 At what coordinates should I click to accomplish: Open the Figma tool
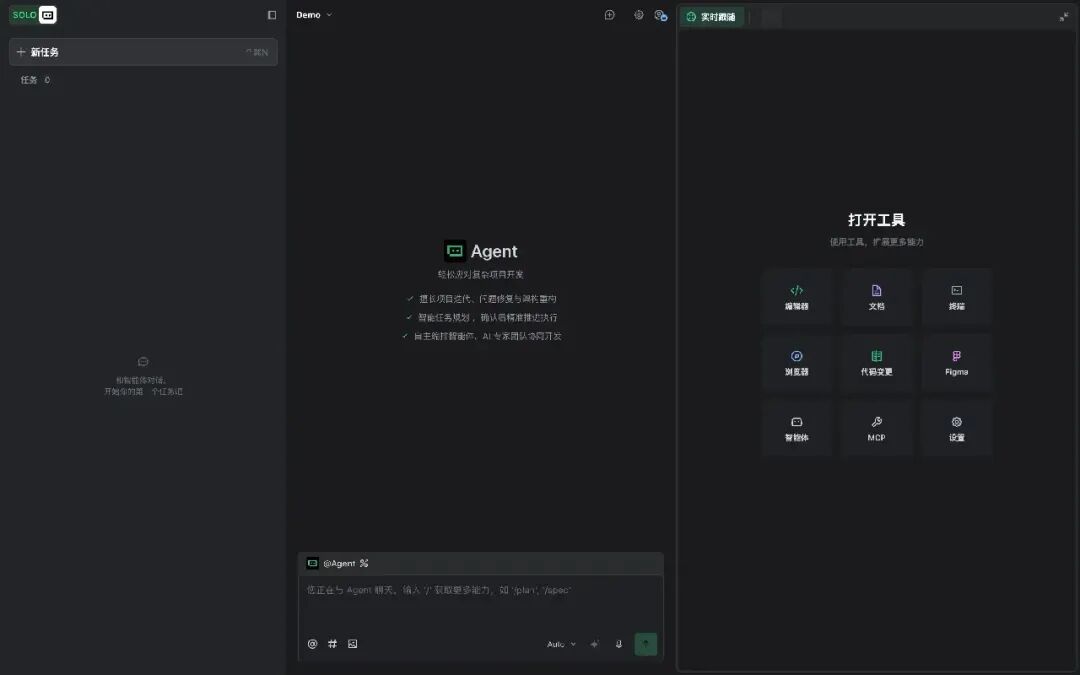[957, 363]
